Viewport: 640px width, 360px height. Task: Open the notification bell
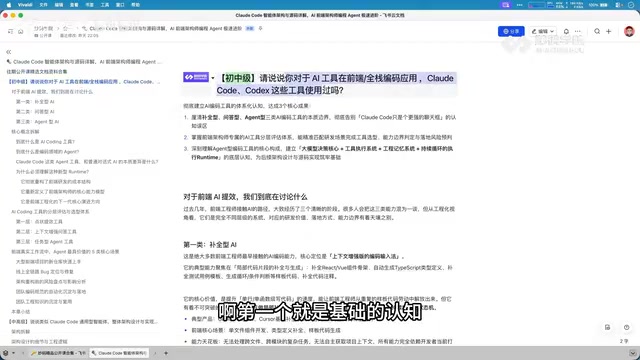[566, 31]
